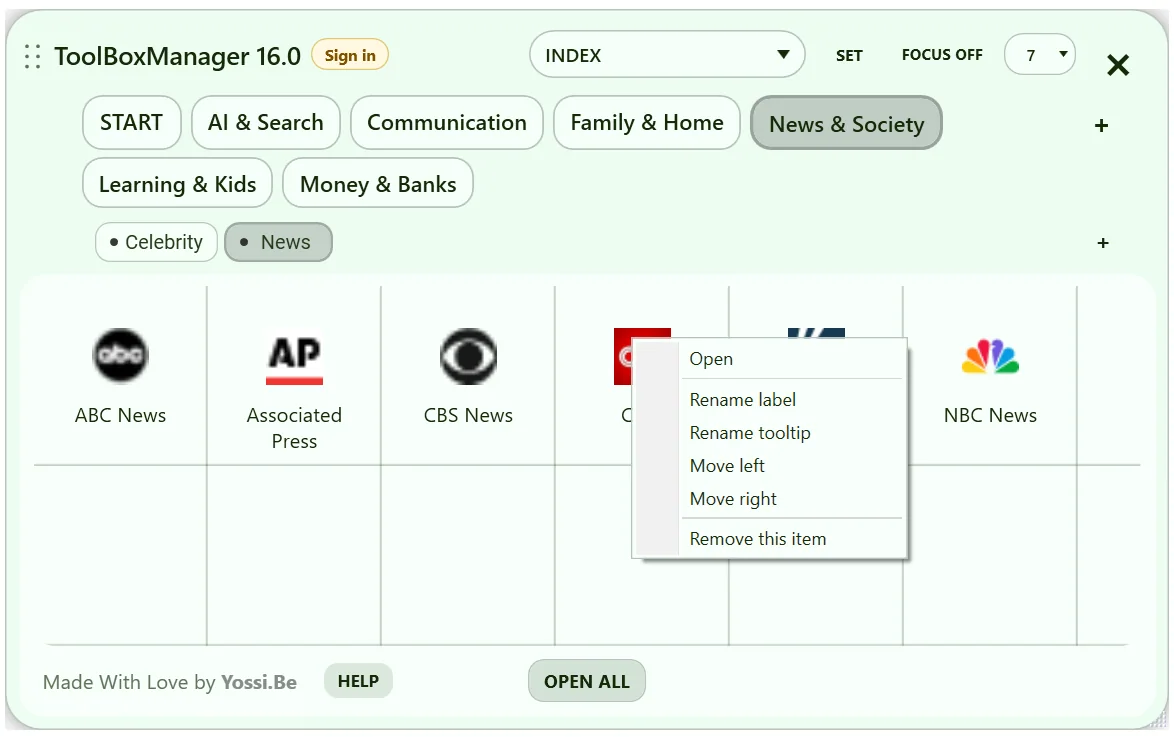Open the ABC News icon
1174x738 pixels.
click(121, 356)
